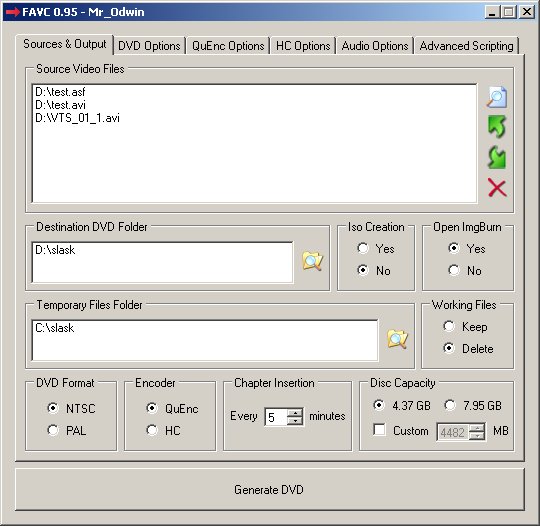Increase chapter insertion minutes with up arrow
This screenshot has width=540, height=526.
[x=295, y=412]
